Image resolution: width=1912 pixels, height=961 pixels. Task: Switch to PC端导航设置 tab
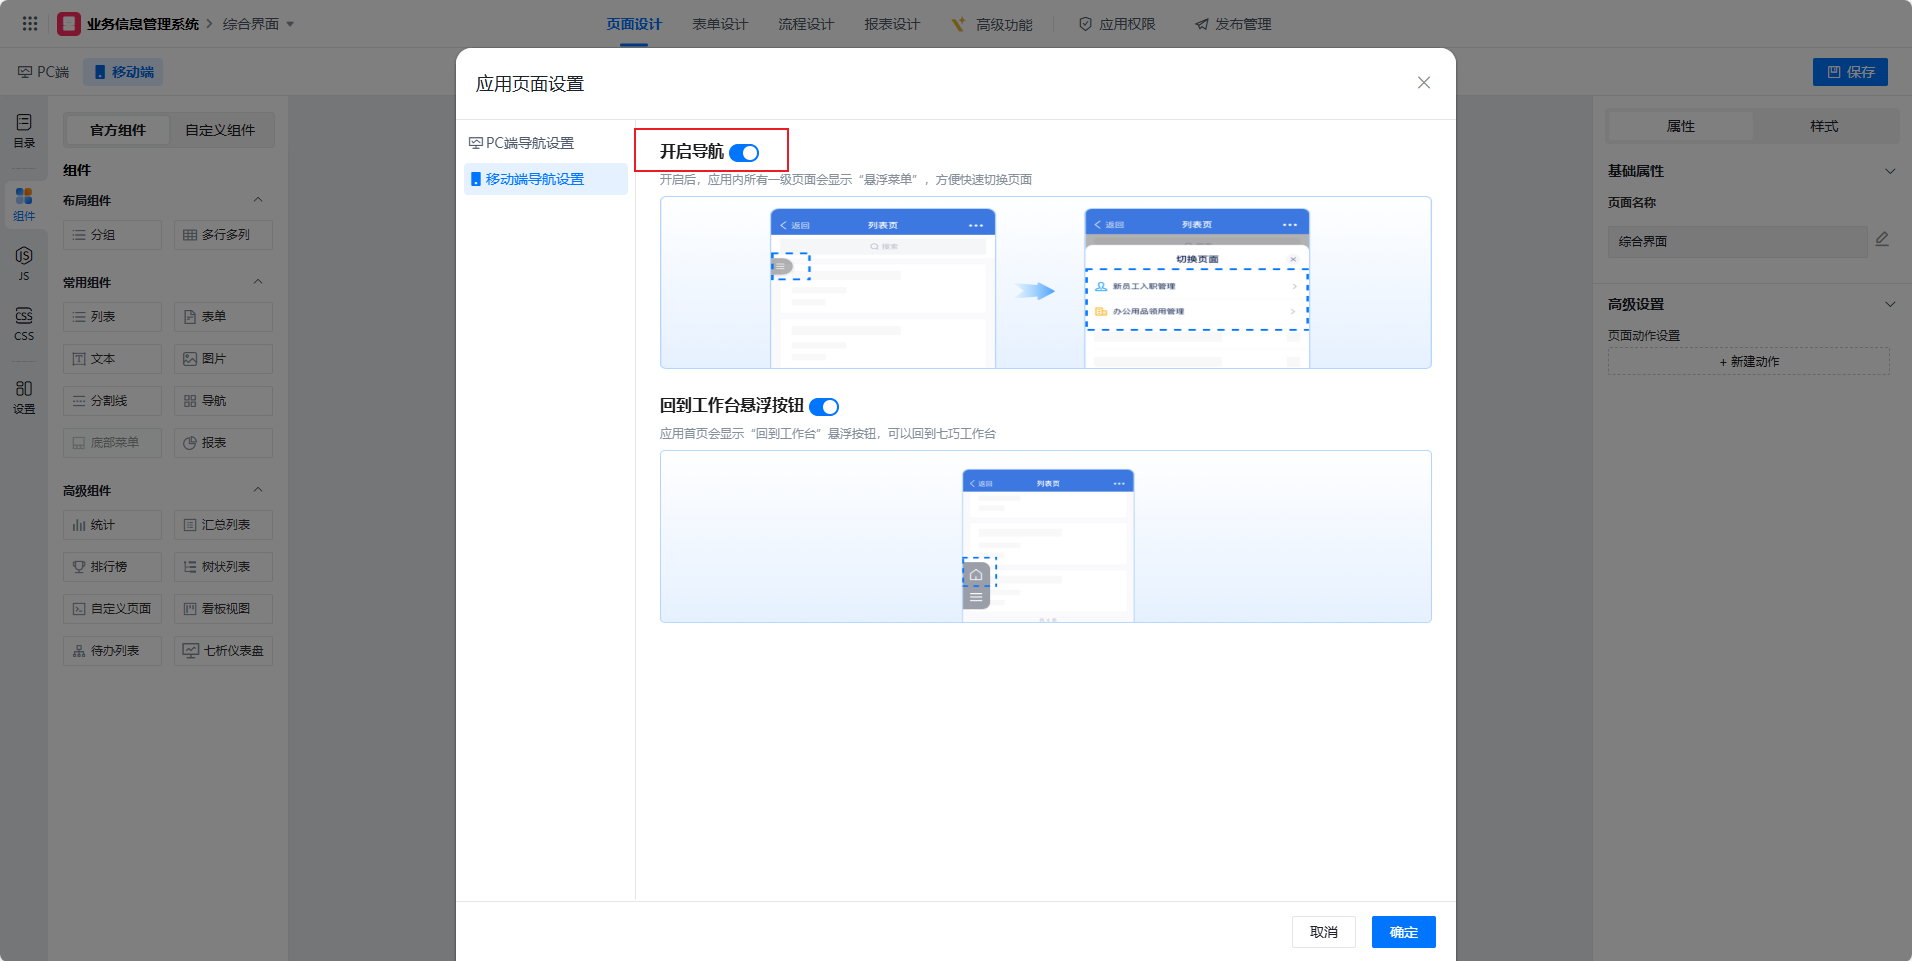click(x=530, y=143)
